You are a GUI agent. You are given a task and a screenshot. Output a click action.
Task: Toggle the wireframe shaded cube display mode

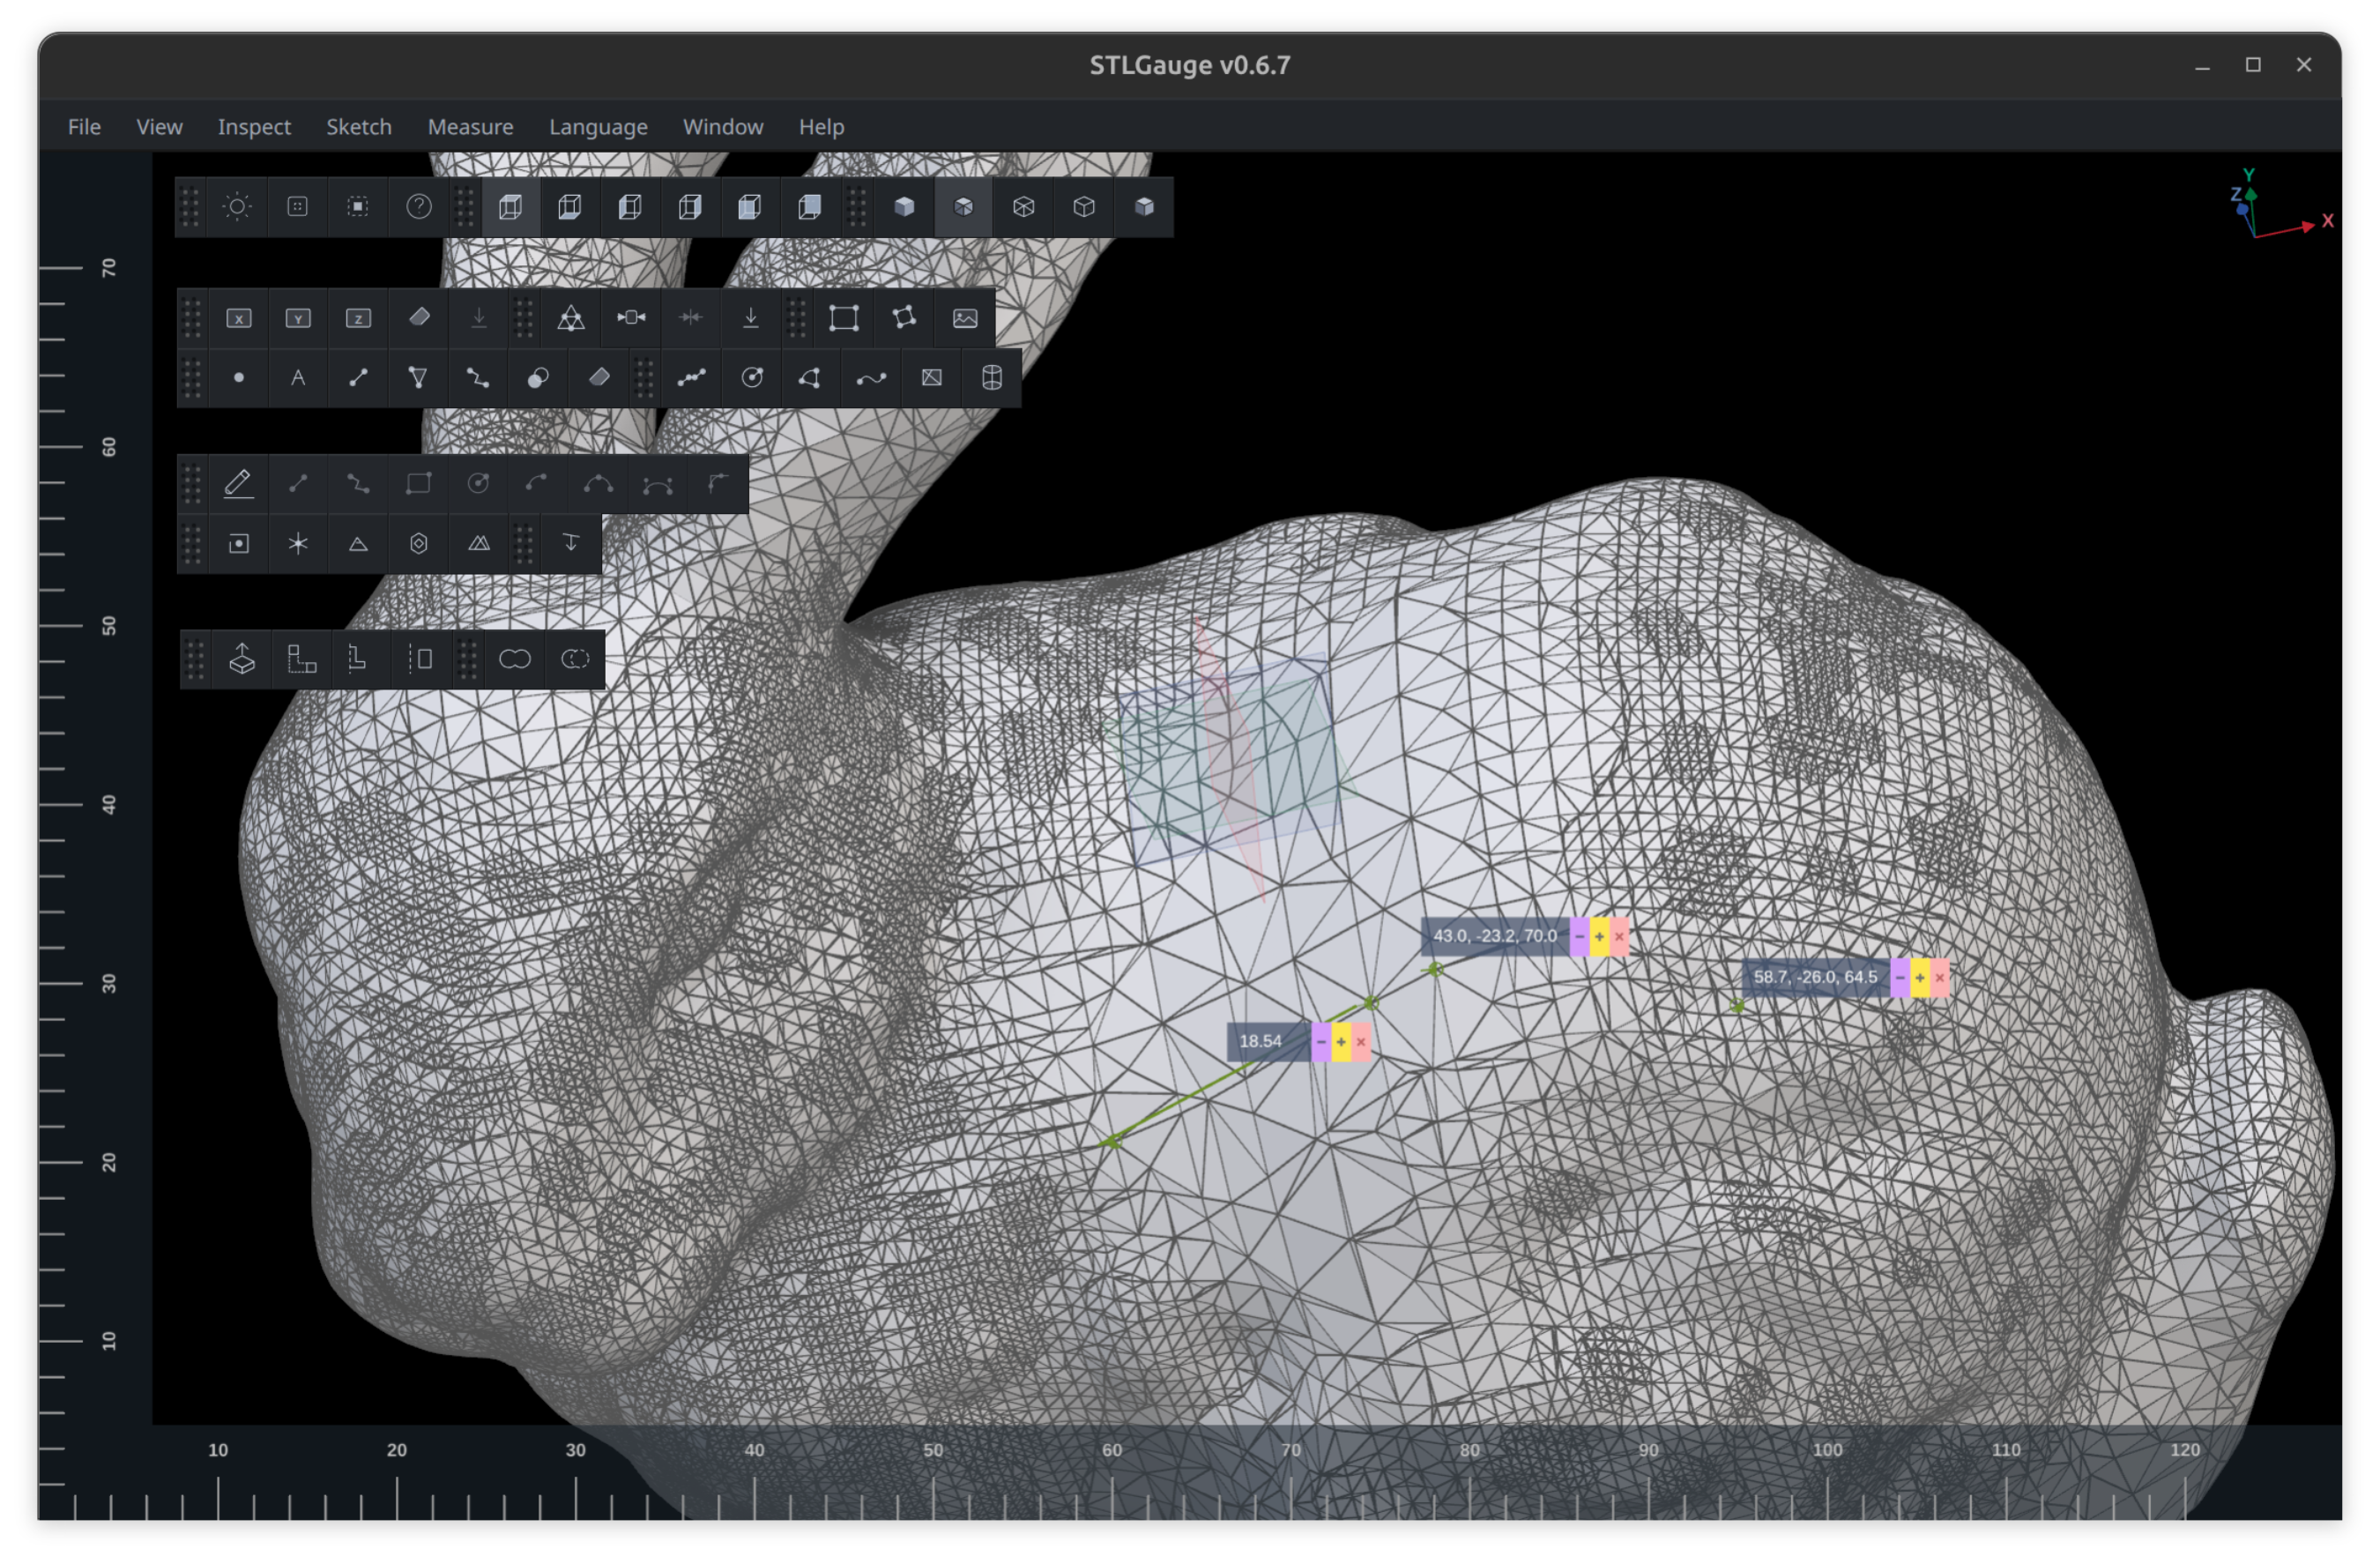(963, 207)
